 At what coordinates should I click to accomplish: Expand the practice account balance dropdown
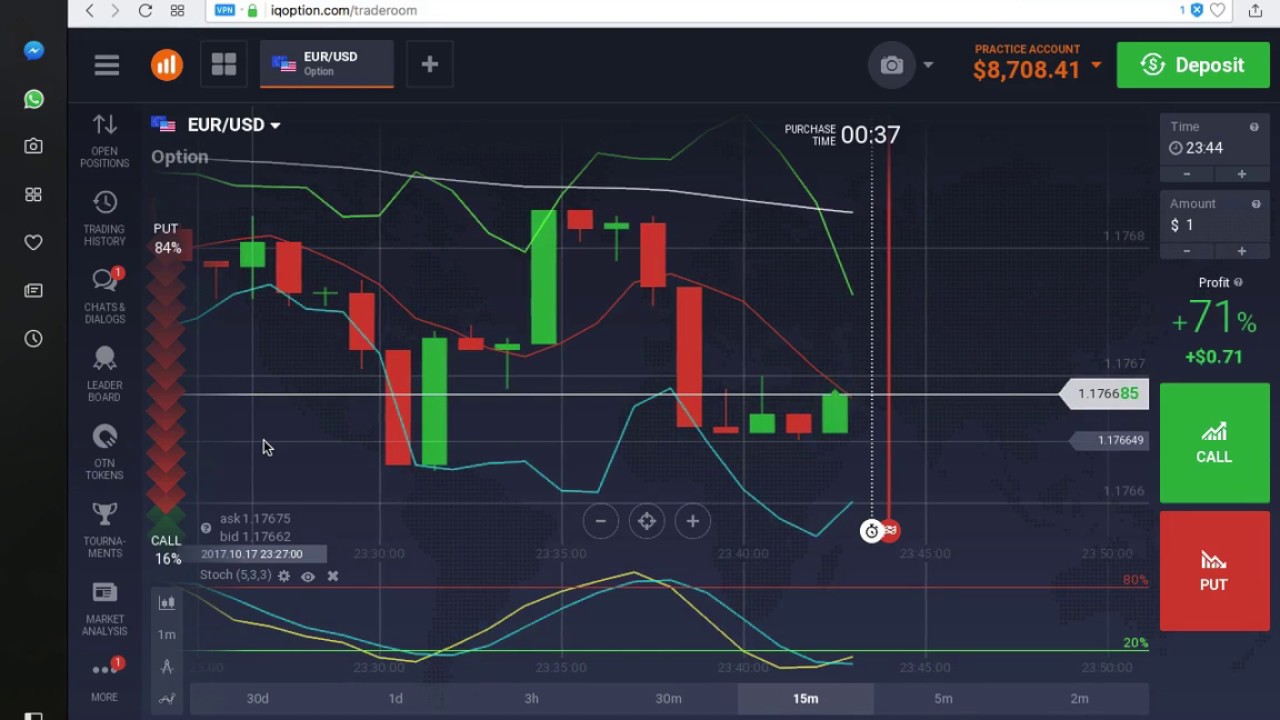(1096, 65)
